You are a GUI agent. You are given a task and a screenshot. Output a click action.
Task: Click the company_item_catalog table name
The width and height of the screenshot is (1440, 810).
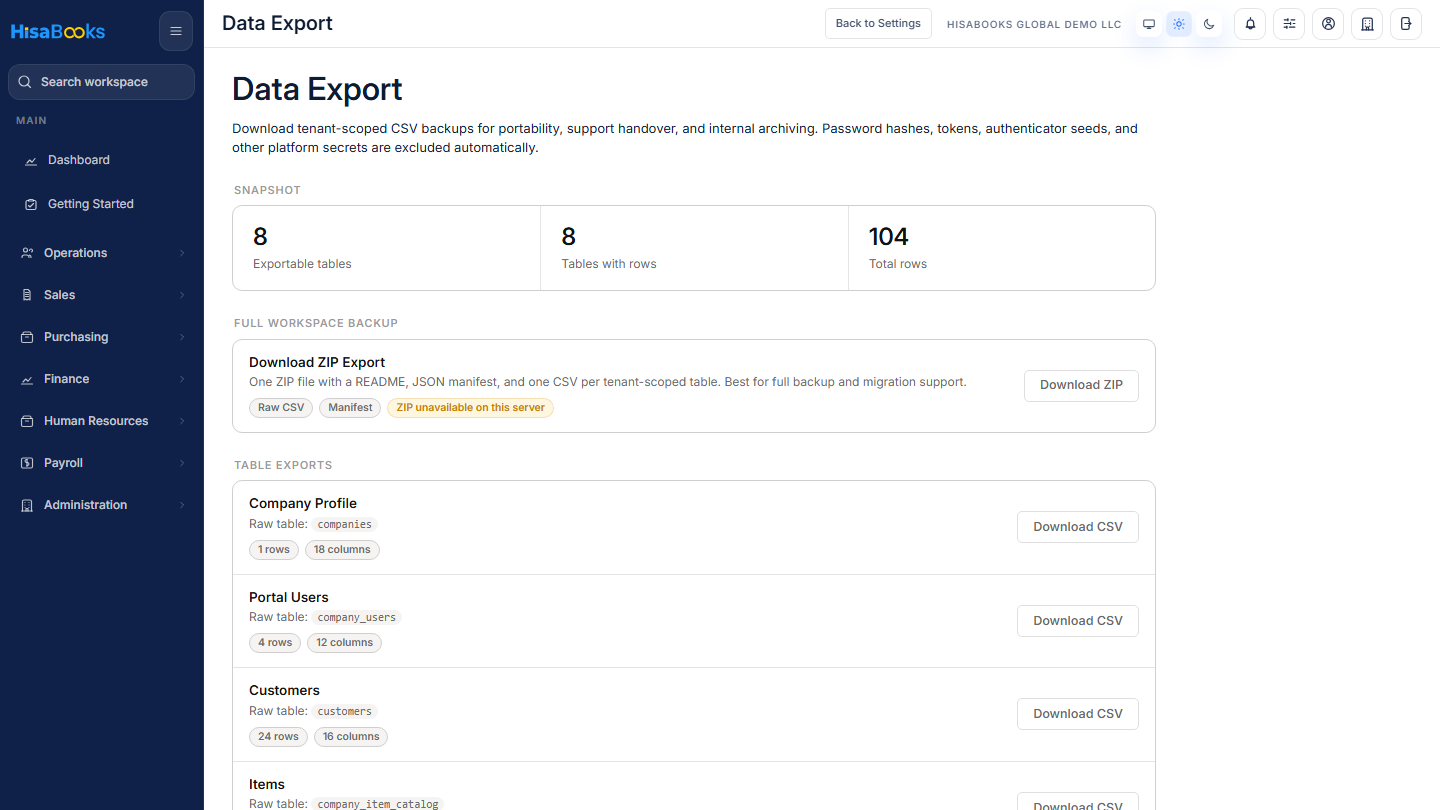point(377,804)
